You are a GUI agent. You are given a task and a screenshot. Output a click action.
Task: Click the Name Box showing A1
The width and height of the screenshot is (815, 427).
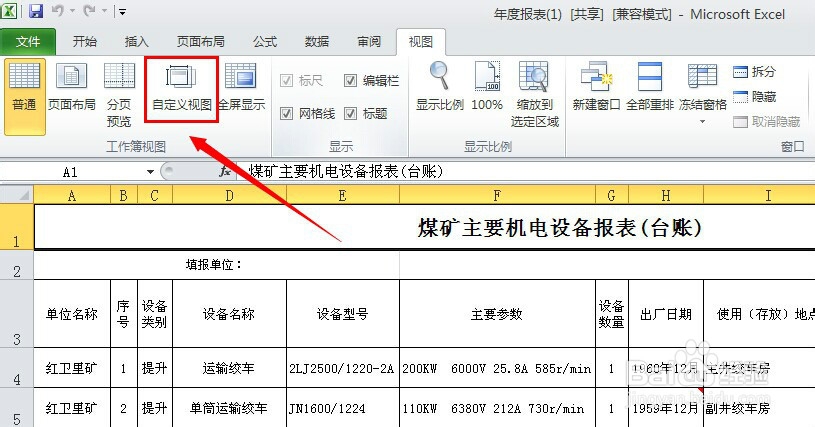point(70,172)
